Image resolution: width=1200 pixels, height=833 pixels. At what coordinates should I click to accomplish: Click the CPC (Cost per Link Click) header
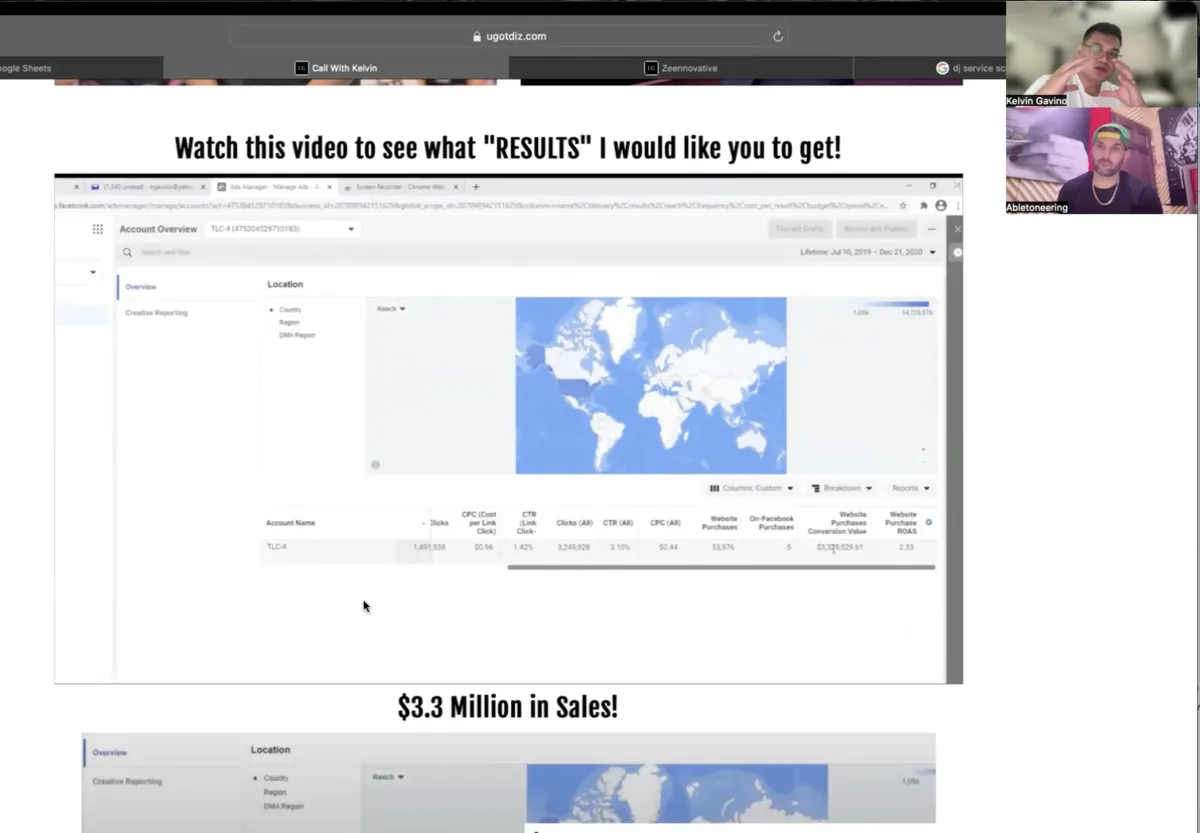pos(478,523)
